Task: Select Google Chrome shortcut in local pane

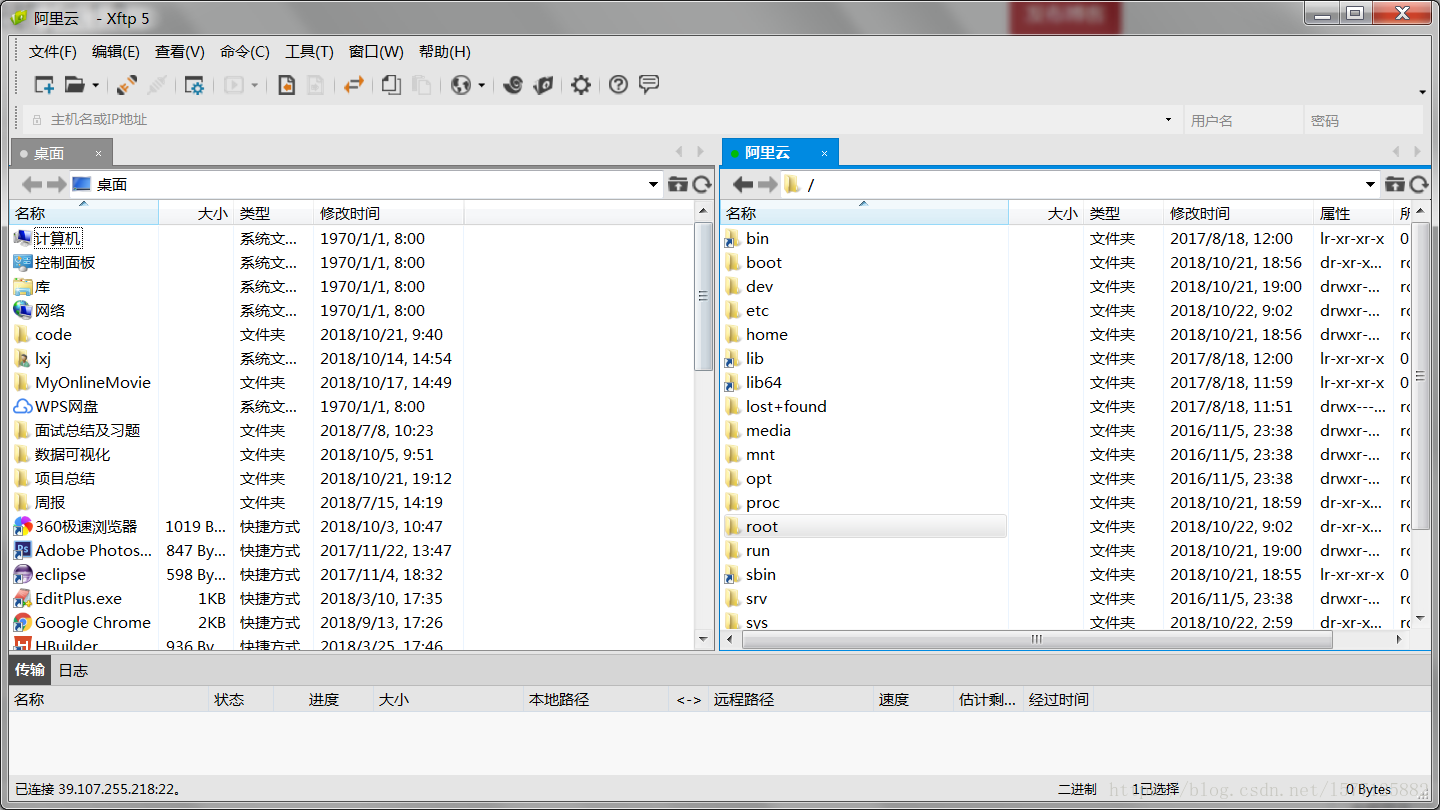Action: tap(92, 622)
